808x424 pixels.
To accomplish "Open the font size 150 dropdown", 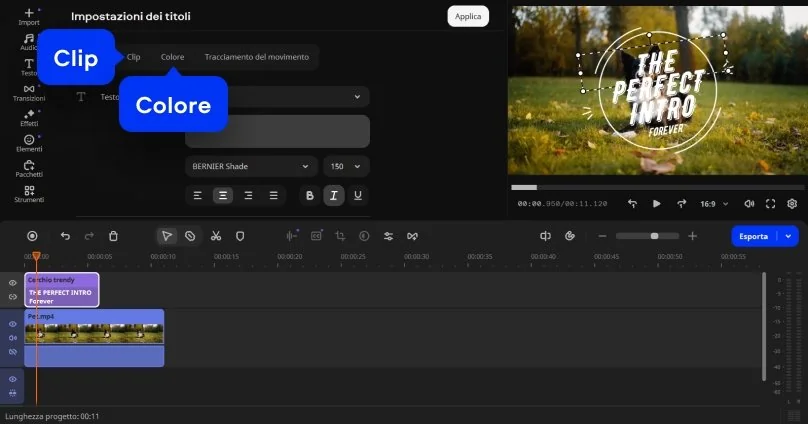I will coord(346,166).
